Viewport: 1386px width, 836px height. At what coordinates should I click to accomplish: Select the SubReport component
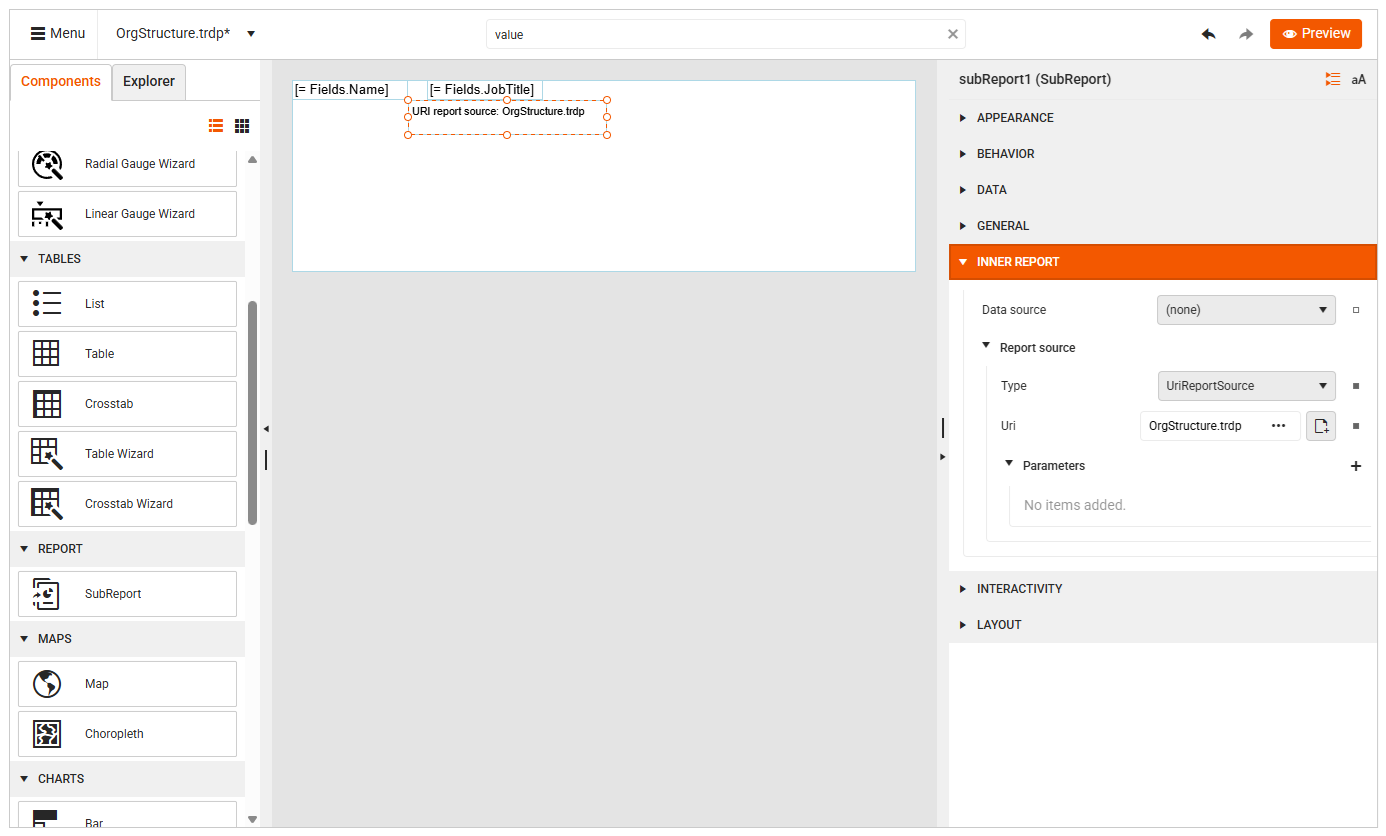pyautogui.click(x=127, y=594)
